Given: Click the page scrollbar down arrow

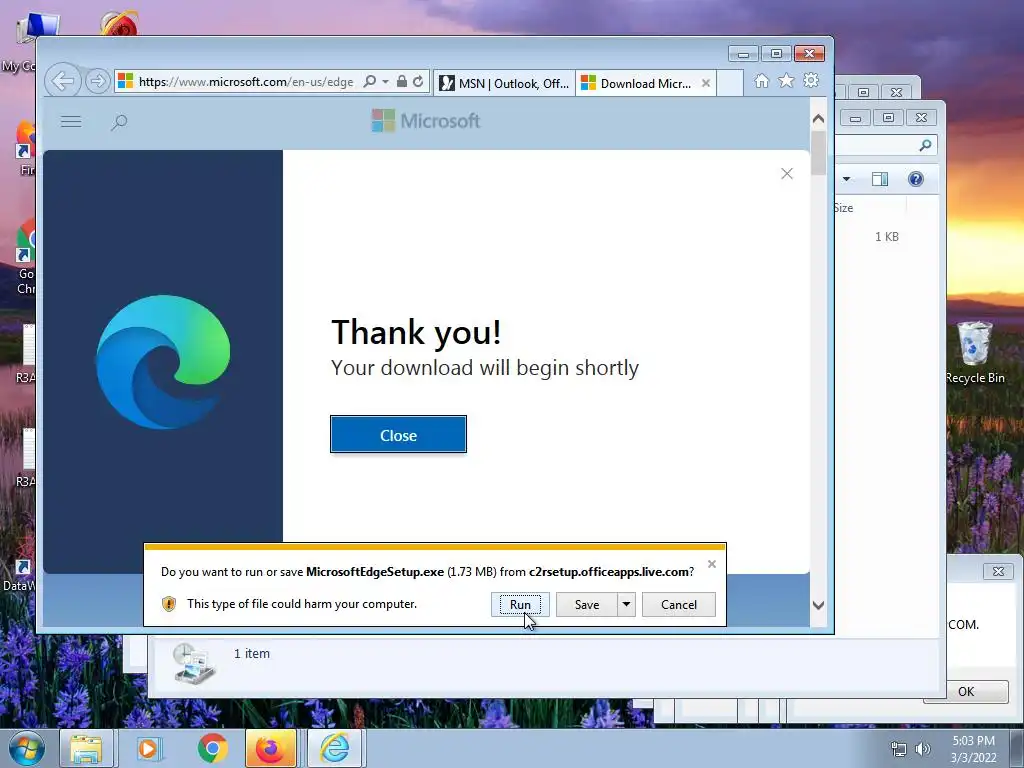Looking at the screenshot, I should tap(818, 605).
